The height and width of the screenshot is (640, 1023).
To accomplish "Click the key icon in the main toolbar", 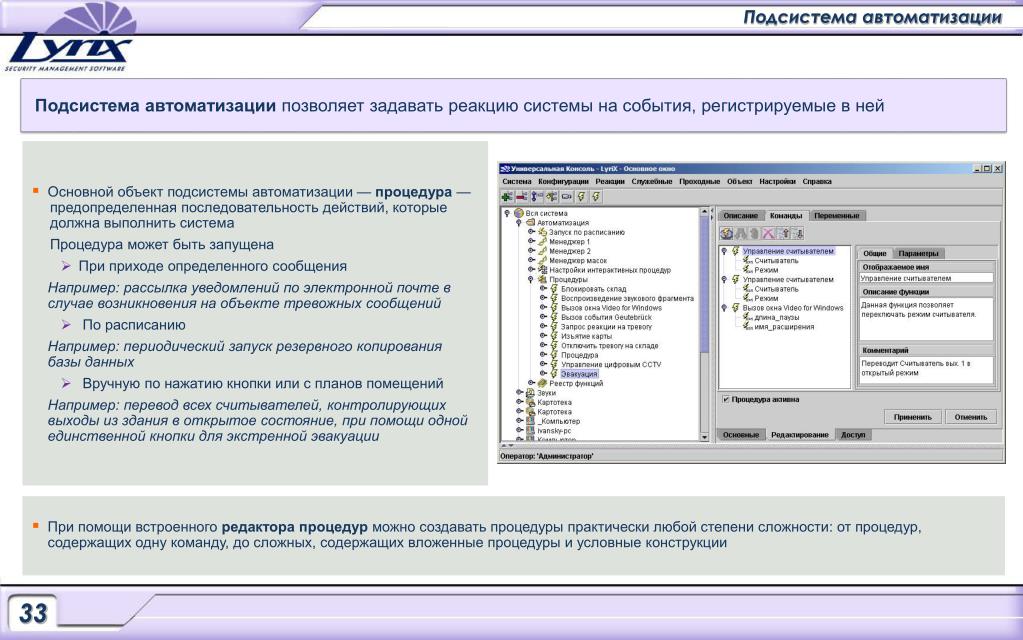I will pyautogui.click(x=536, y=196).
